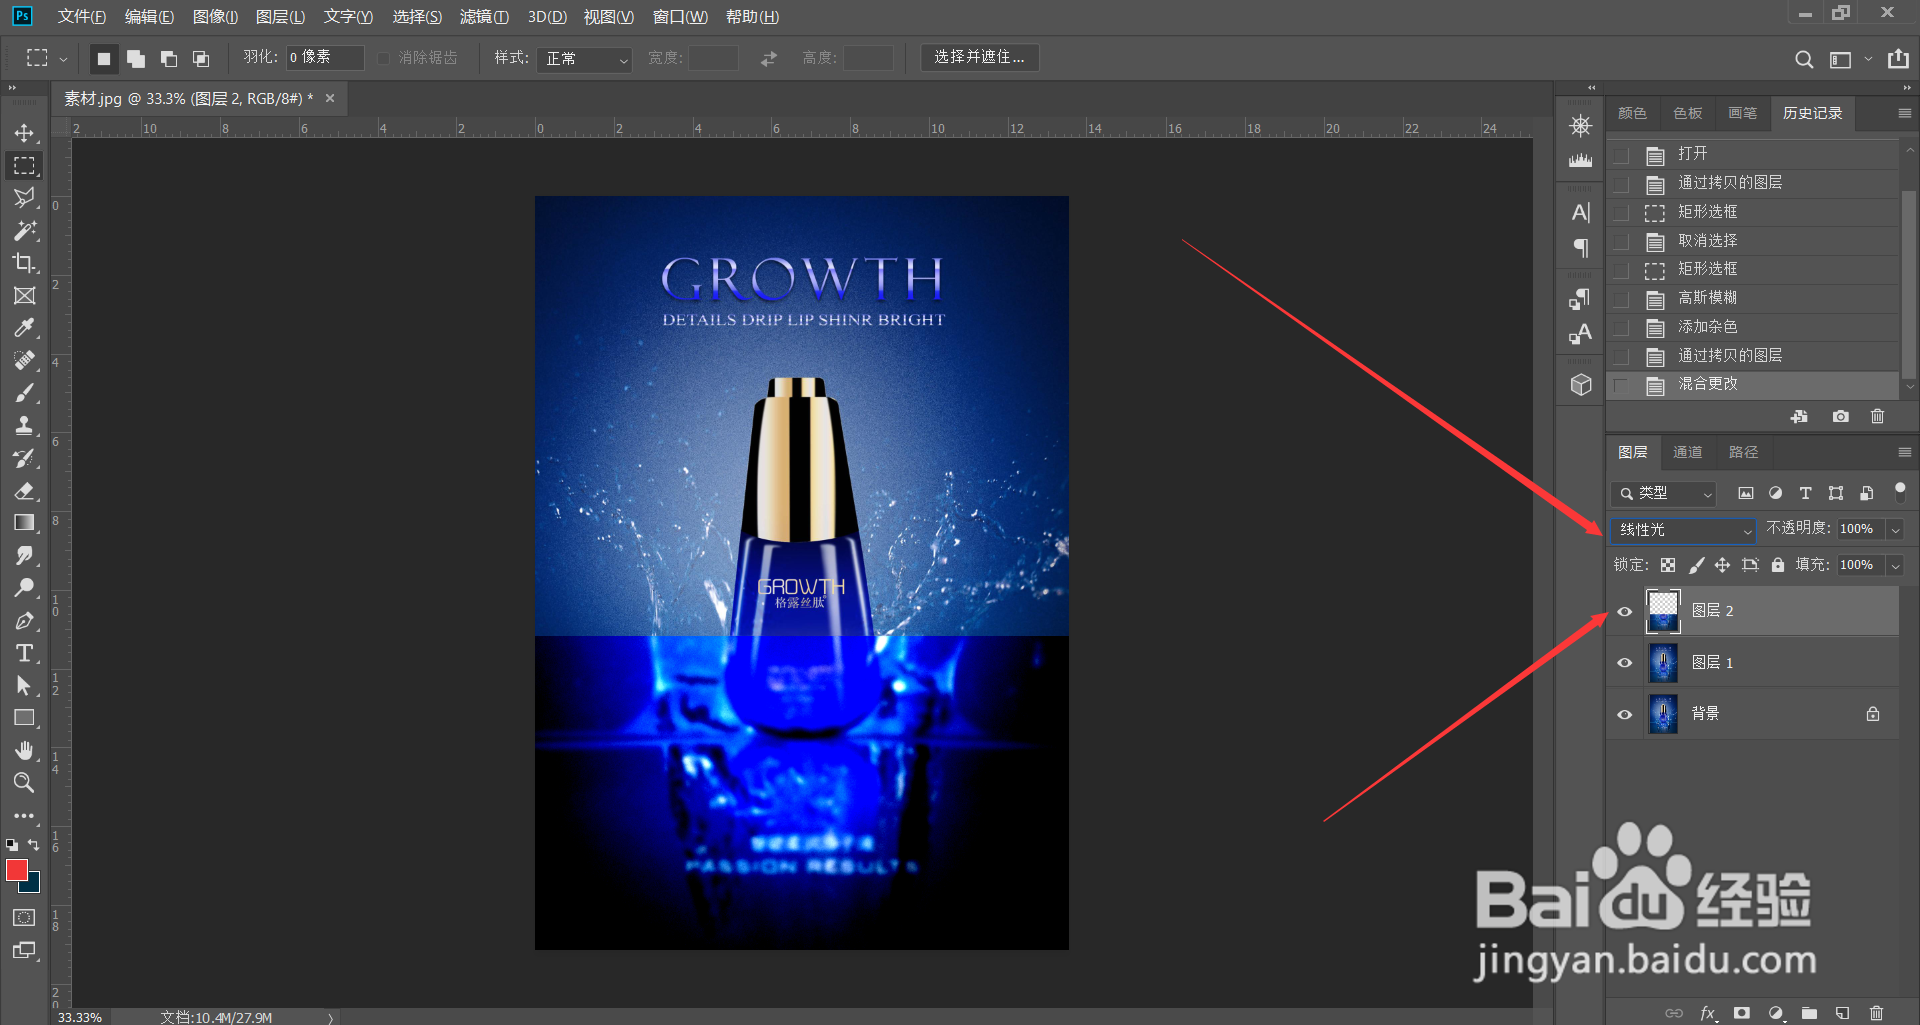Select the Horizontal Type tool
The image size is (1920, 1025).
pos(24,653)
